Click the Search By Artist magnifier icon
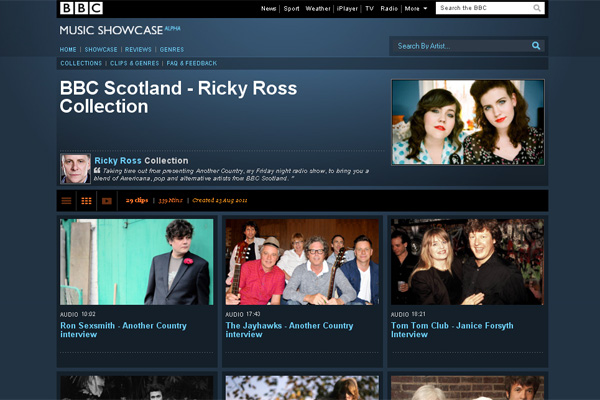Image resolution: width=600 pixels, height=400 pixels. pyautogui.click(x=536, y=46)
